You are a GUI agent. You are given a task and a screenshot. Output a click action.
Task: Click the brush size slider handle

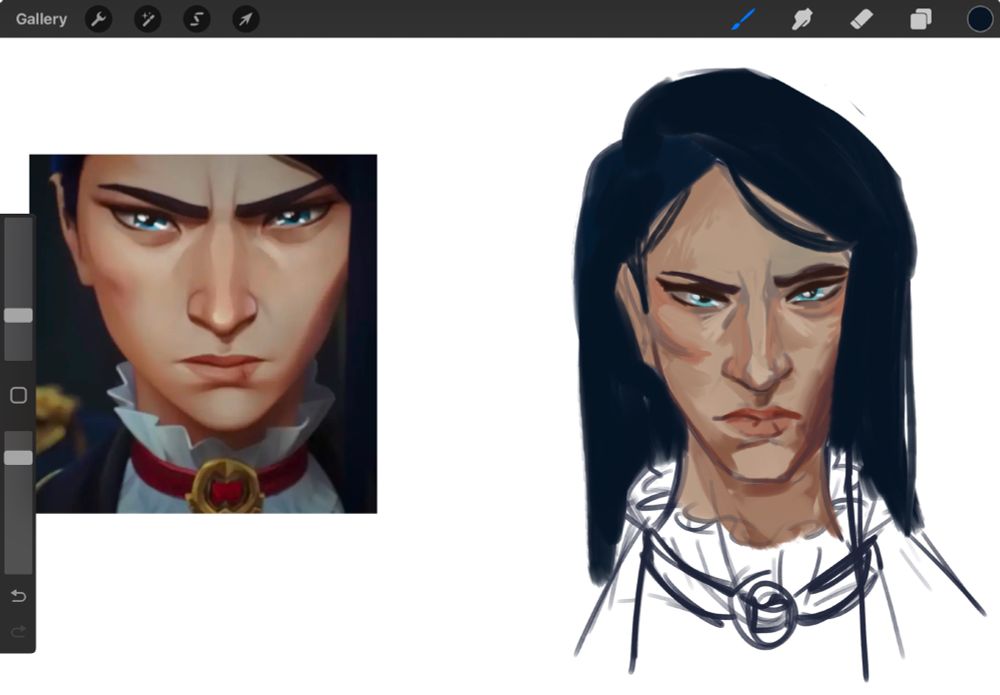[18, 315]
